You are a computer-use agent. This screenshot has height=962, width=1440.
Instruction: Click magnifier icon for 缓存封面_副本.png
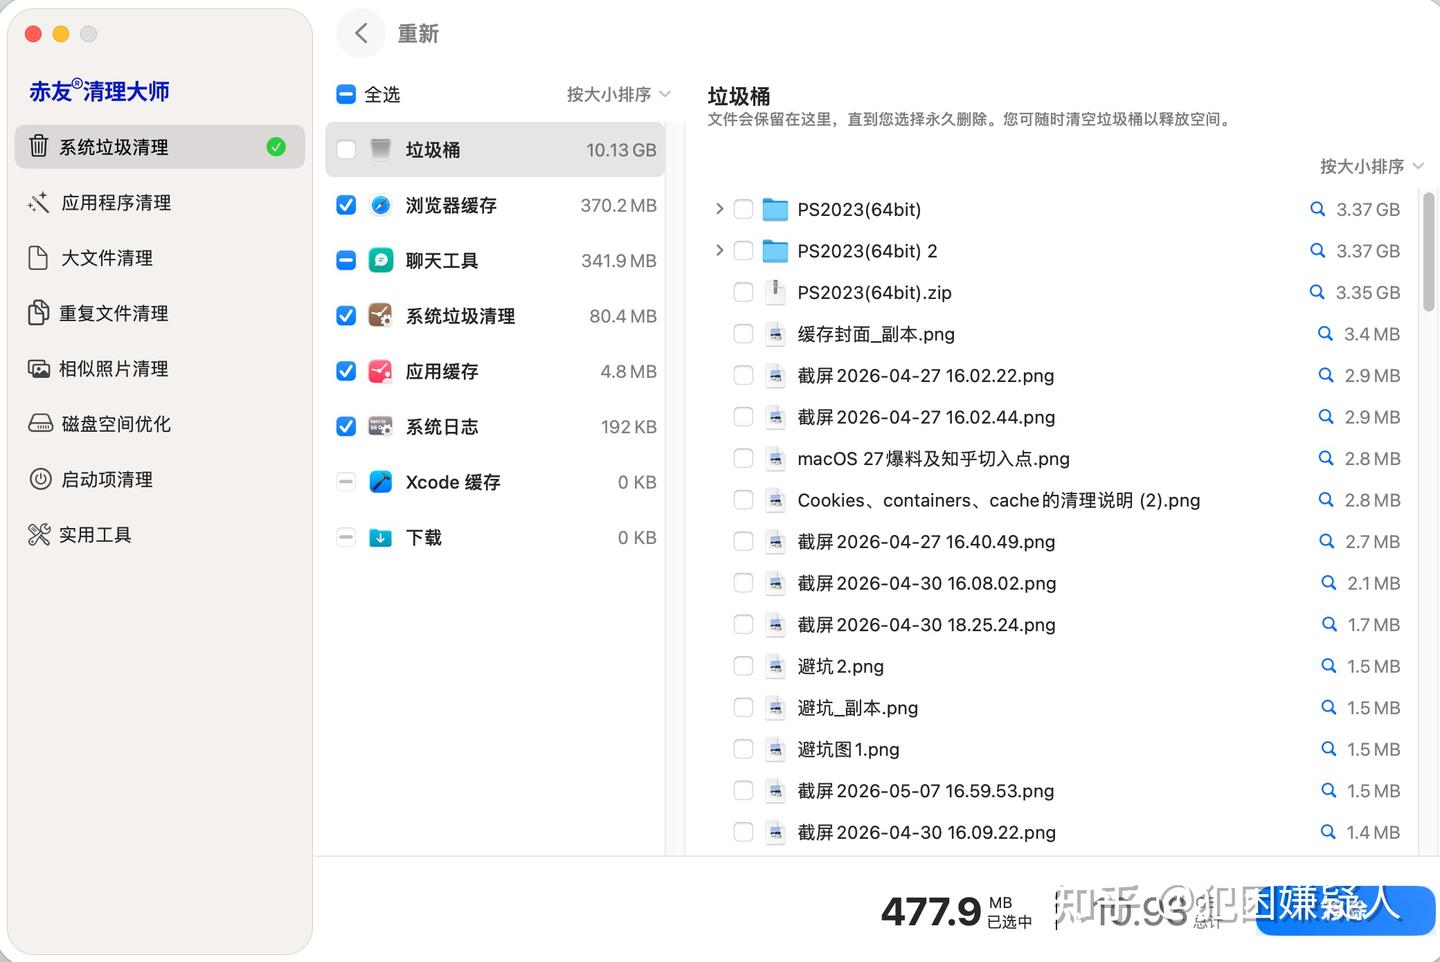point(1325,334)
